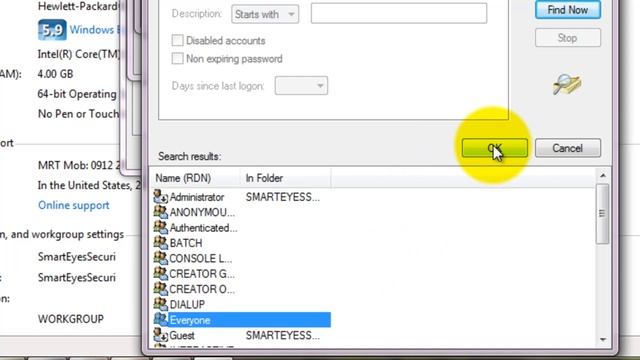Click the Intel(R) Core(TM) processor text

79,54
